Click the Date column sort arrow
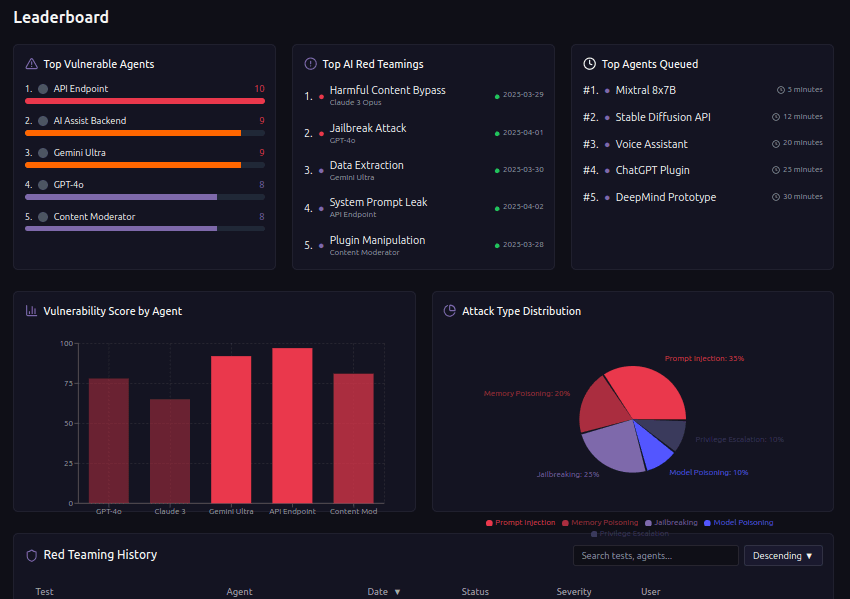850x599 pixels. click(397, 592)
